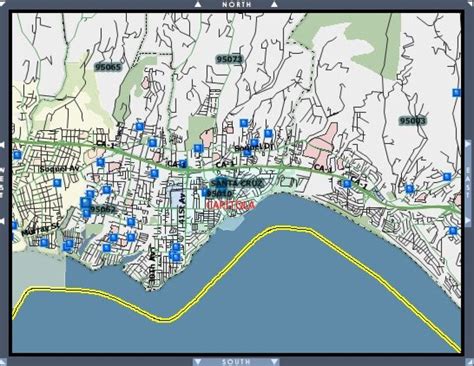The height and width of the screenshot is (366, 474).
Task: Select the blue marker just below Soquel Dr label
Action: [x=247, y=152]
